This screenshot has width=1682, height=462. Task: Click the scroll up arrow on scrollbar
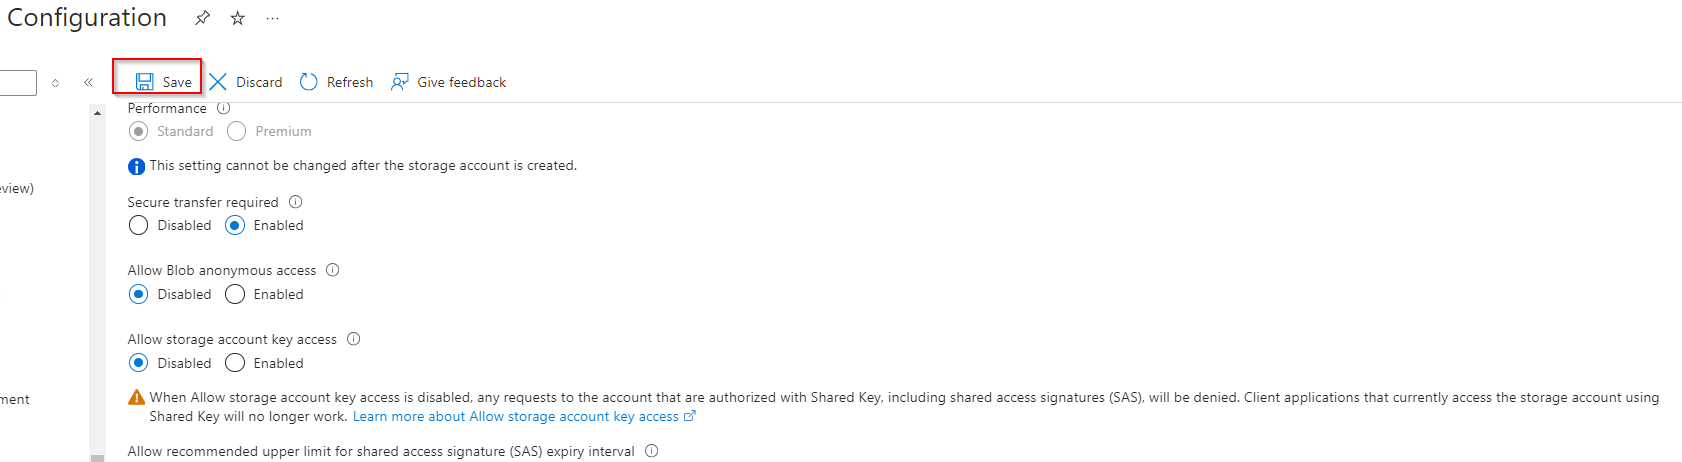(97, 113)
